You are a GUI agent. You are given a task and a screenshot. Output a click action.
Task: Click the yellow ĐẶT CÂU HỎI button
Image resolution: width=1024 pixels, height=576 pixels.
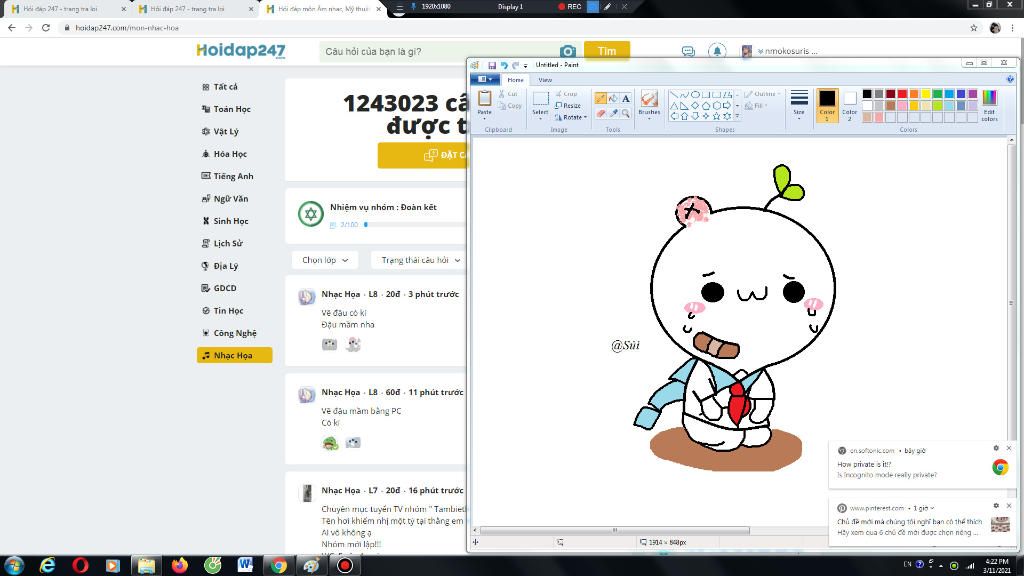click(423, 155)
